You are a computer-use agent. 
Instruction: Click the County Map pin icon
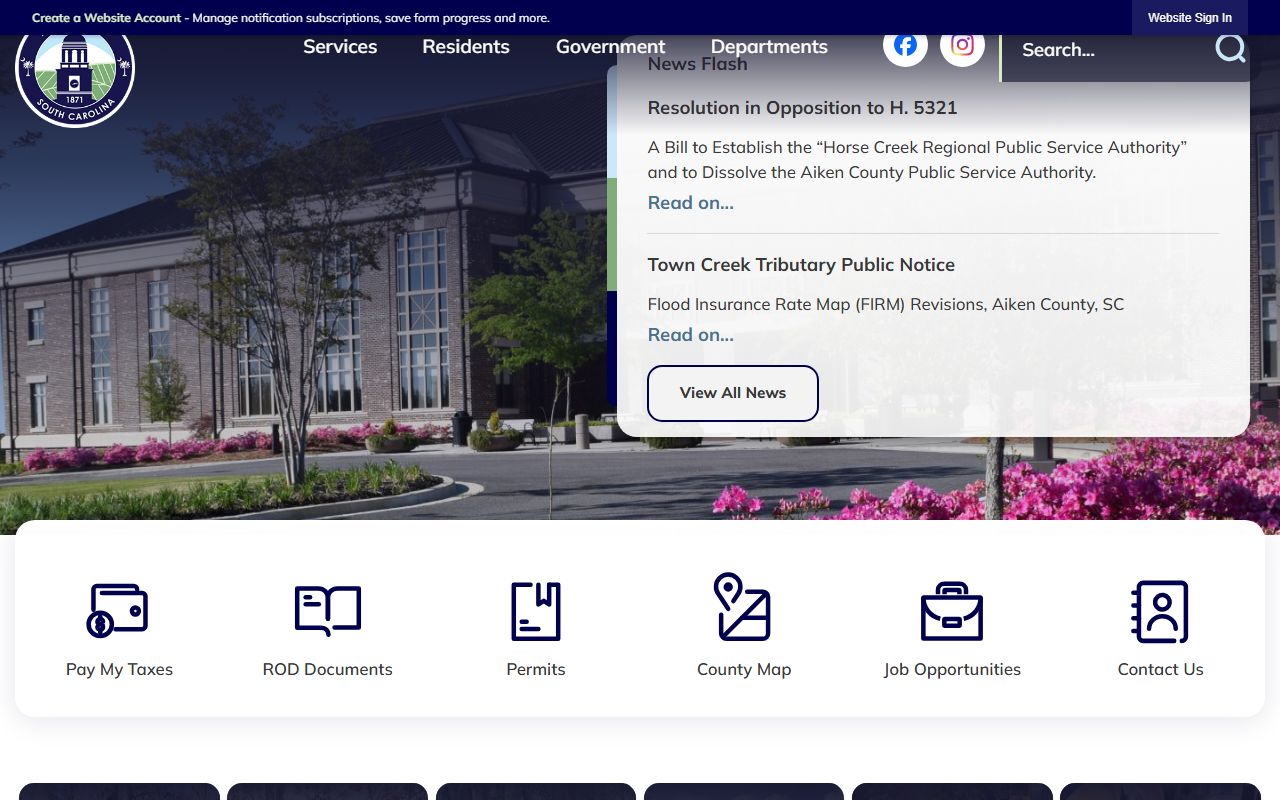pyautogui.click(x=743, y=607)
